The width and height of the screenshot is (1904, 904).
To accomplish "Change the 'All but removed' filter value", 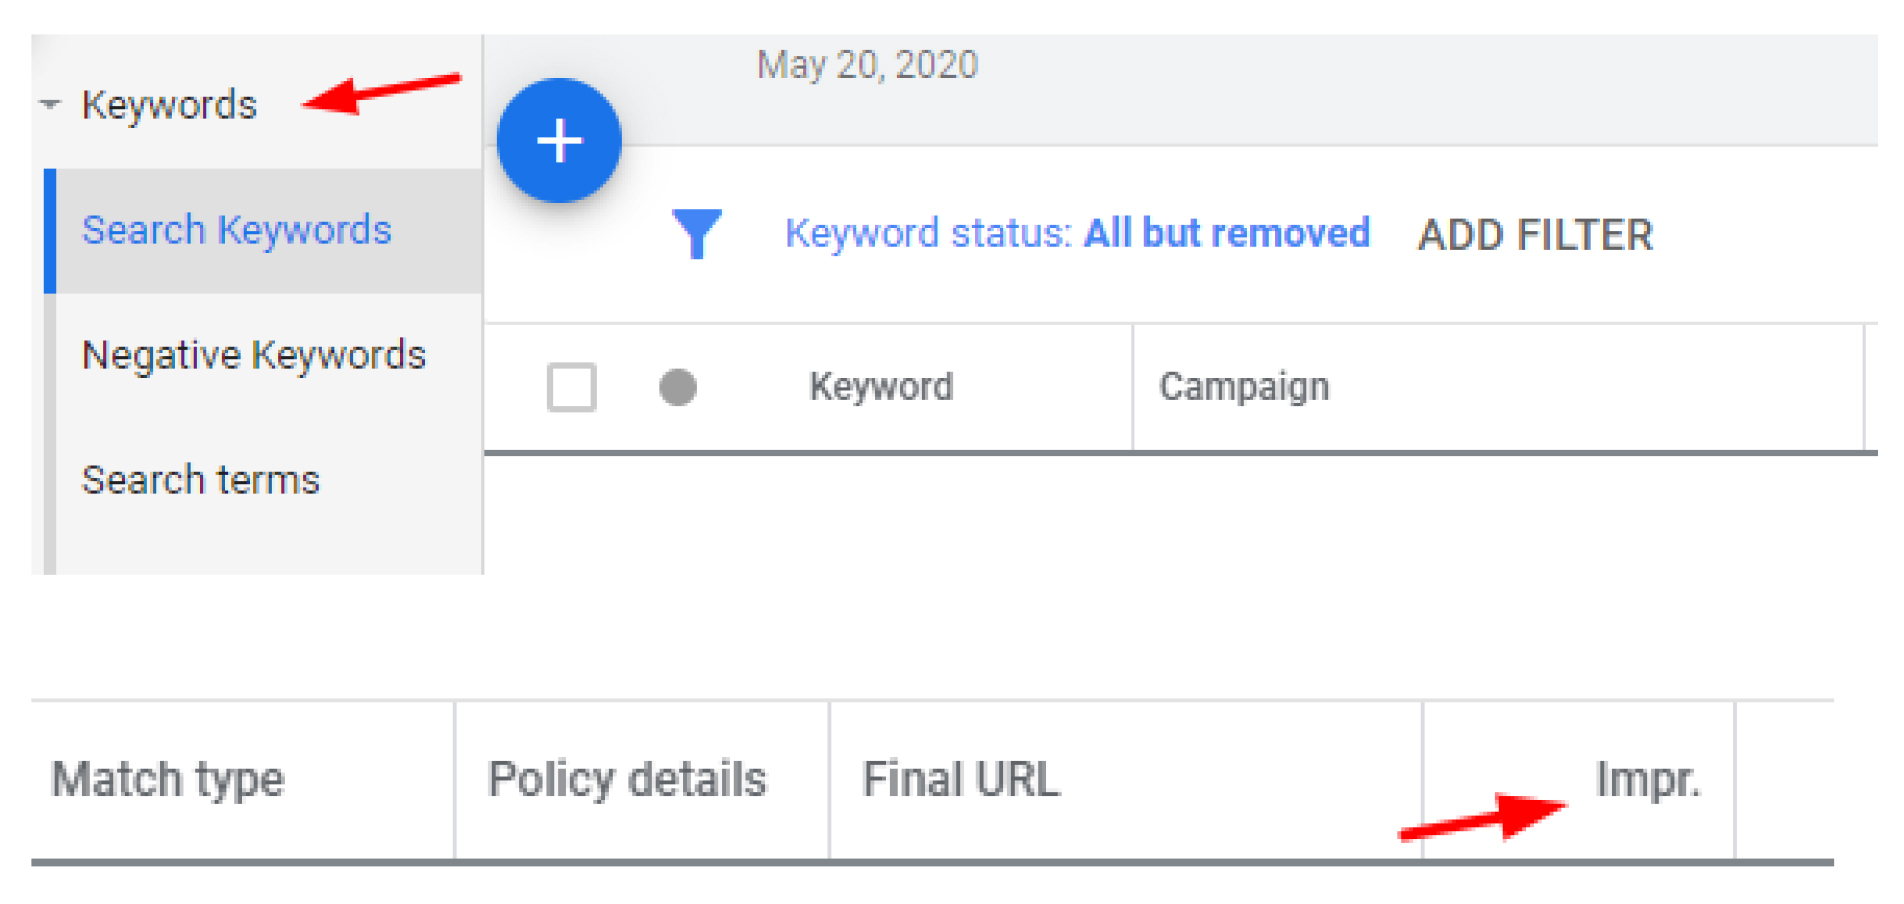I will [1227, 233].
